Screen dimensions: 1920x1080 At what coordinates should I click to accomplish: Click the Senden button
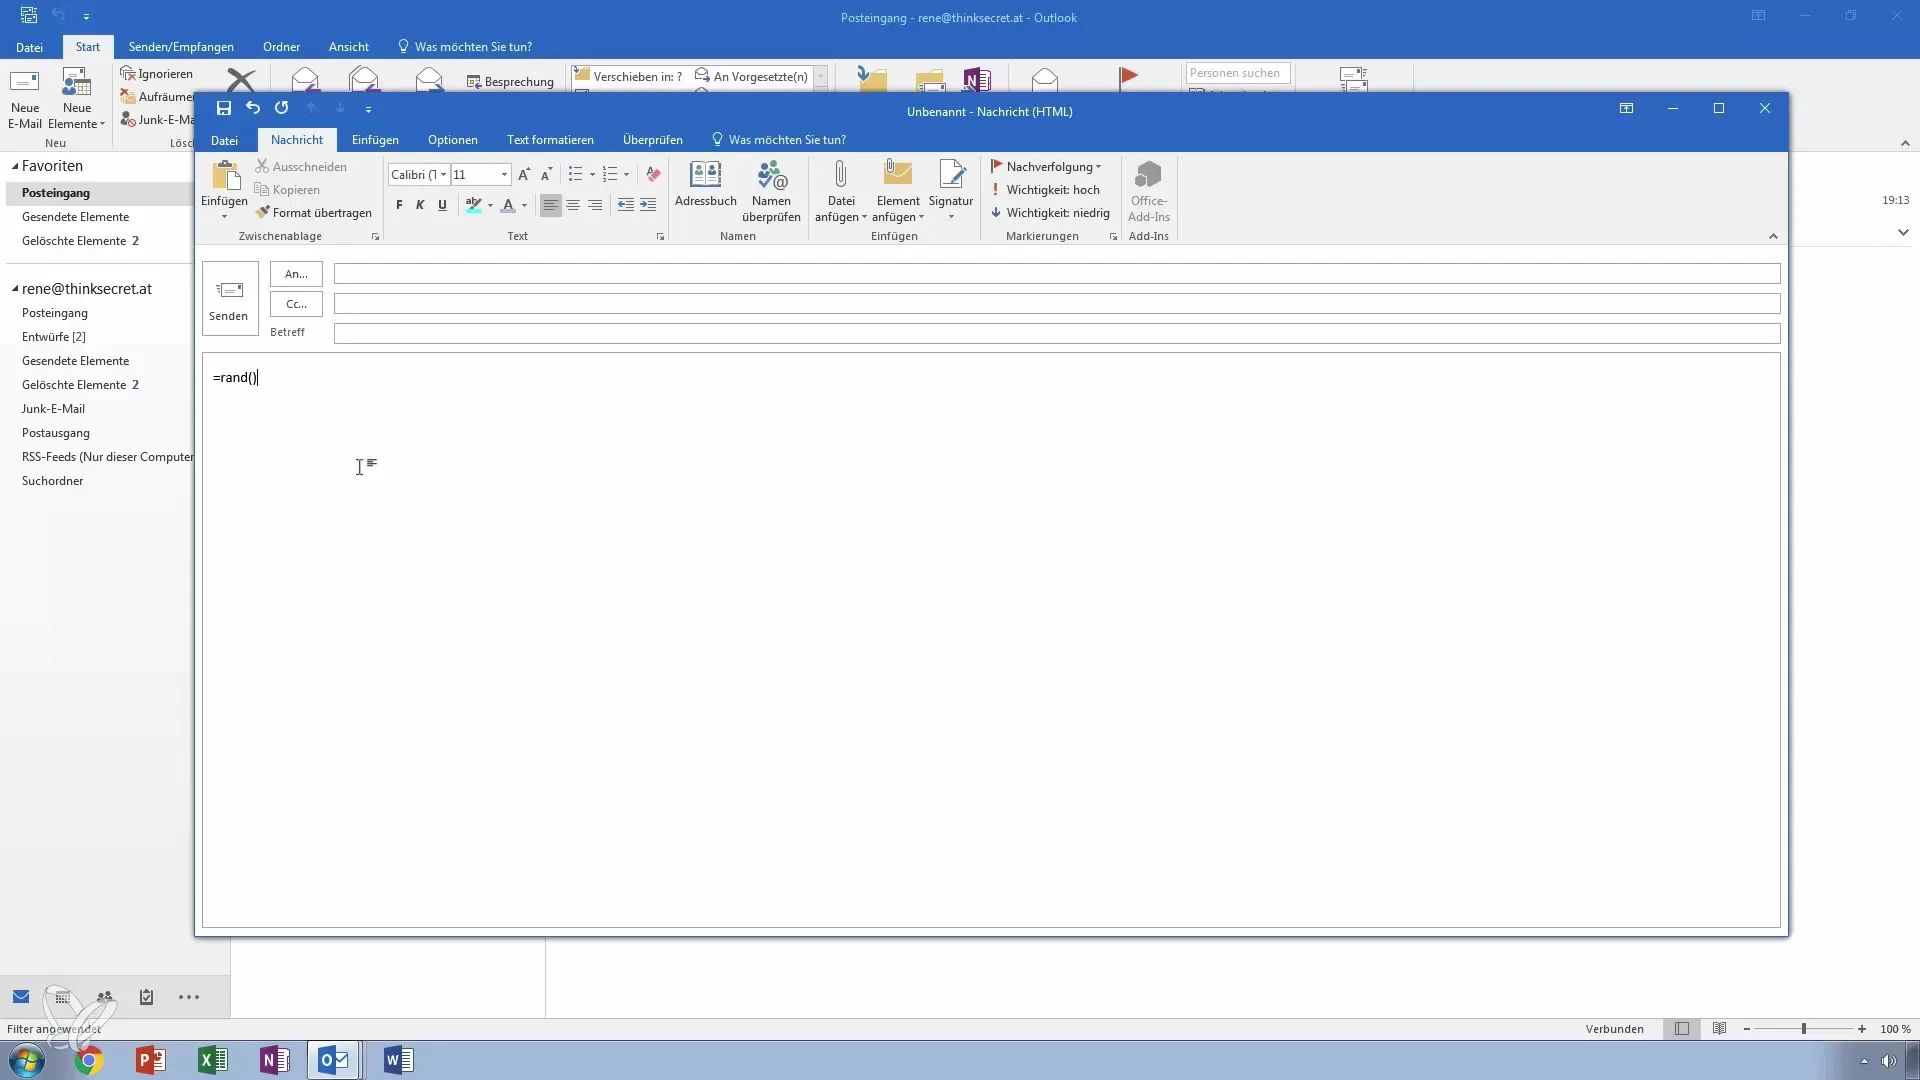pos(229,298)
